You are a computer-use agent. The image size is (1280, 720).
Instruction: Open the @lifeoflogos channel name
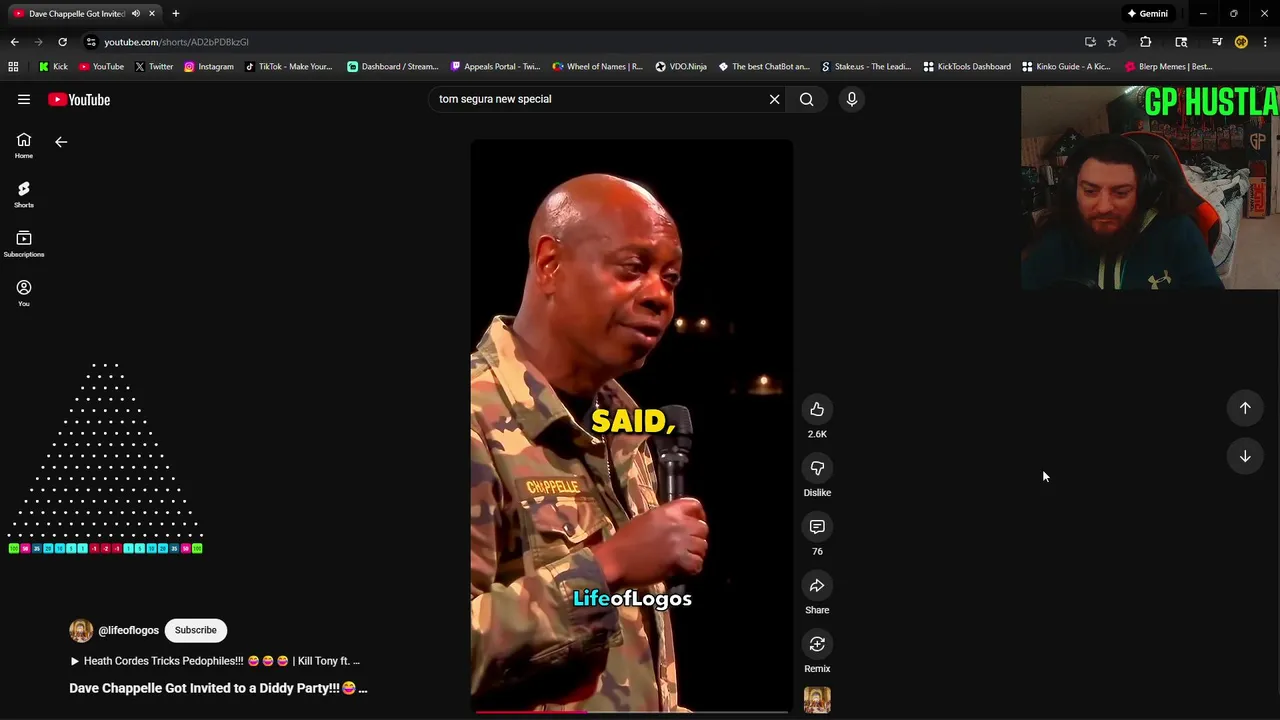[128, 631]
